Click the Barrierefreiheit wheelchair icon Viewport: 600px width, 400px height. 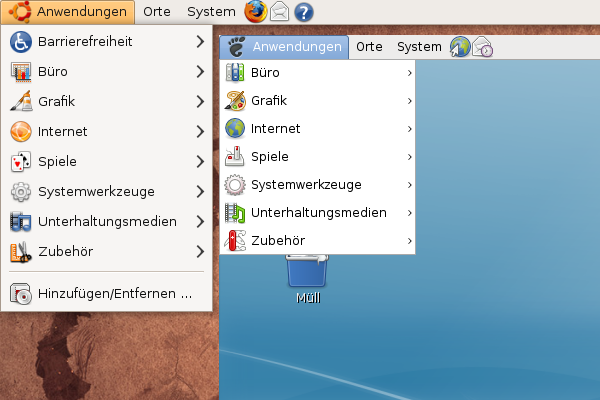click(21, 42)
